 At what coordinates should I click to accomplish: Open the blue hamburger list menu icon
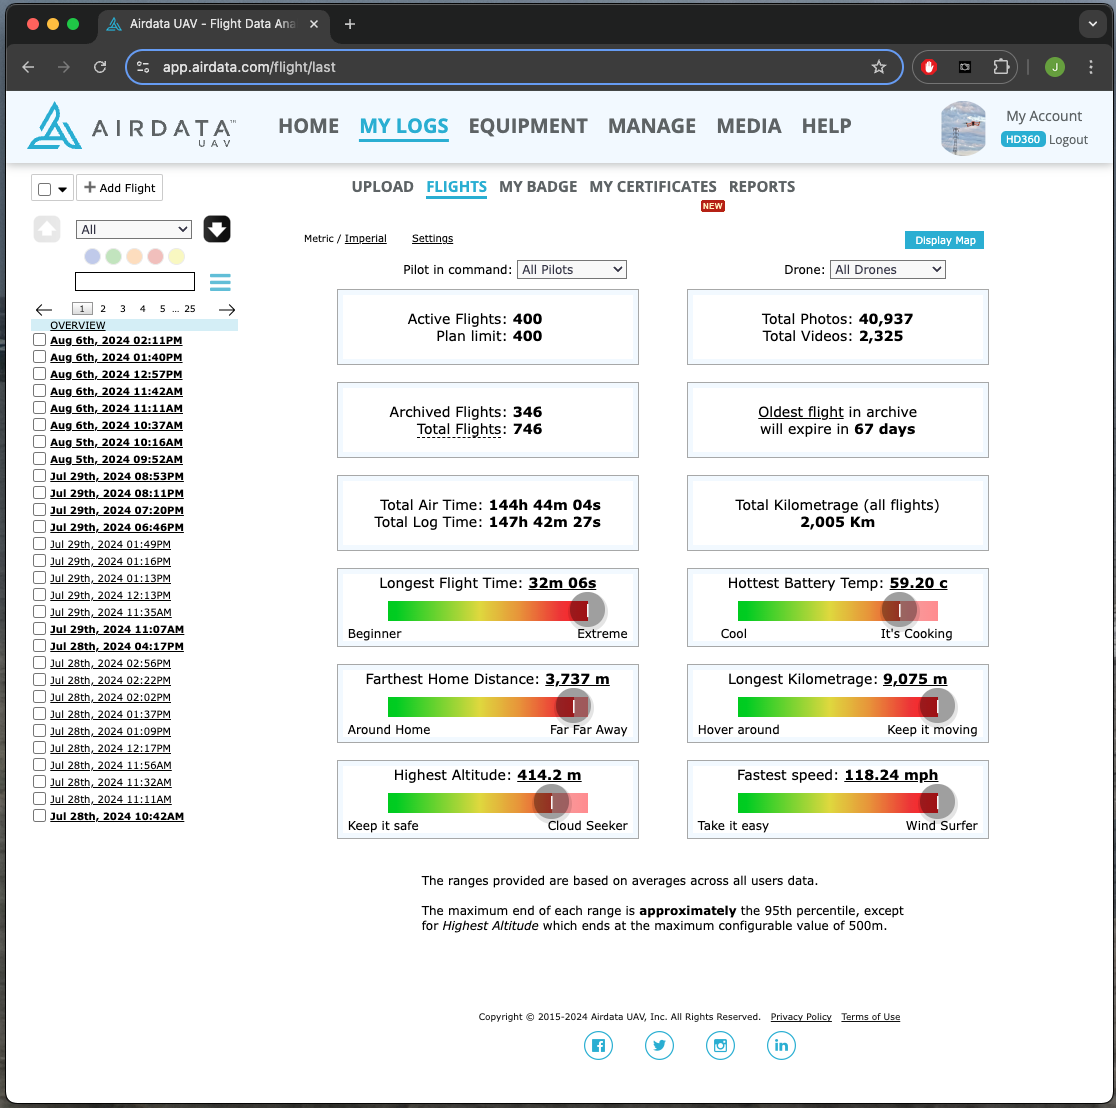(220, 282)
